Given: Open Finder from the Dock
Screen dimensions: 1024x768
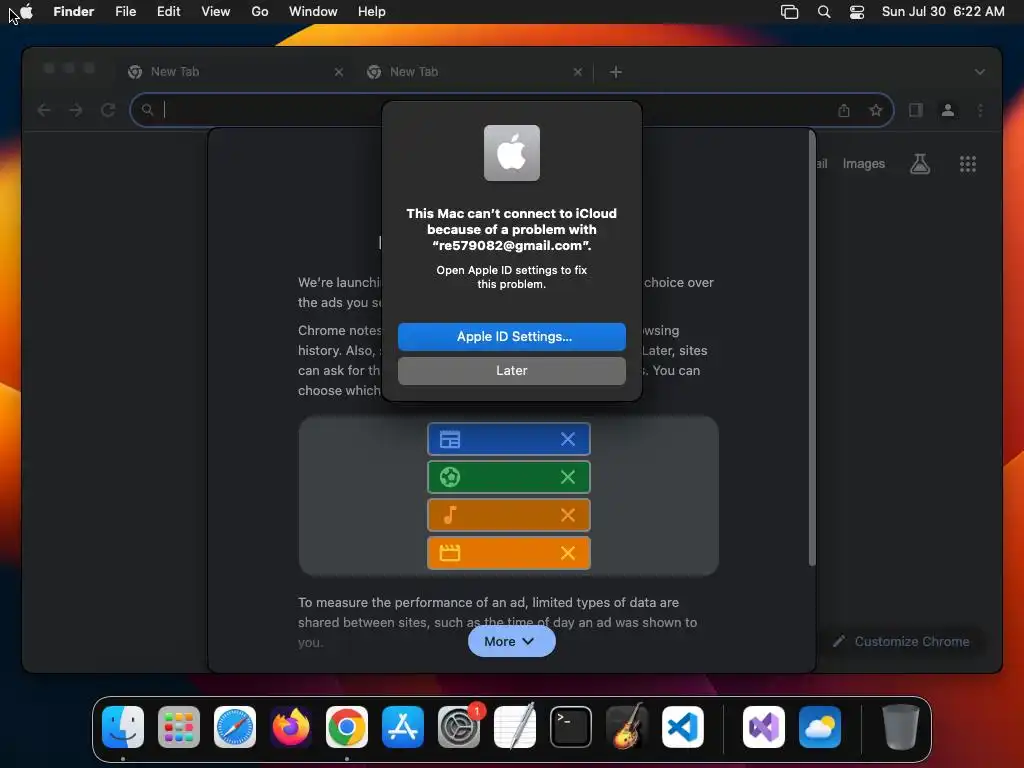Looking at the screenshot, I should point(123,727).
